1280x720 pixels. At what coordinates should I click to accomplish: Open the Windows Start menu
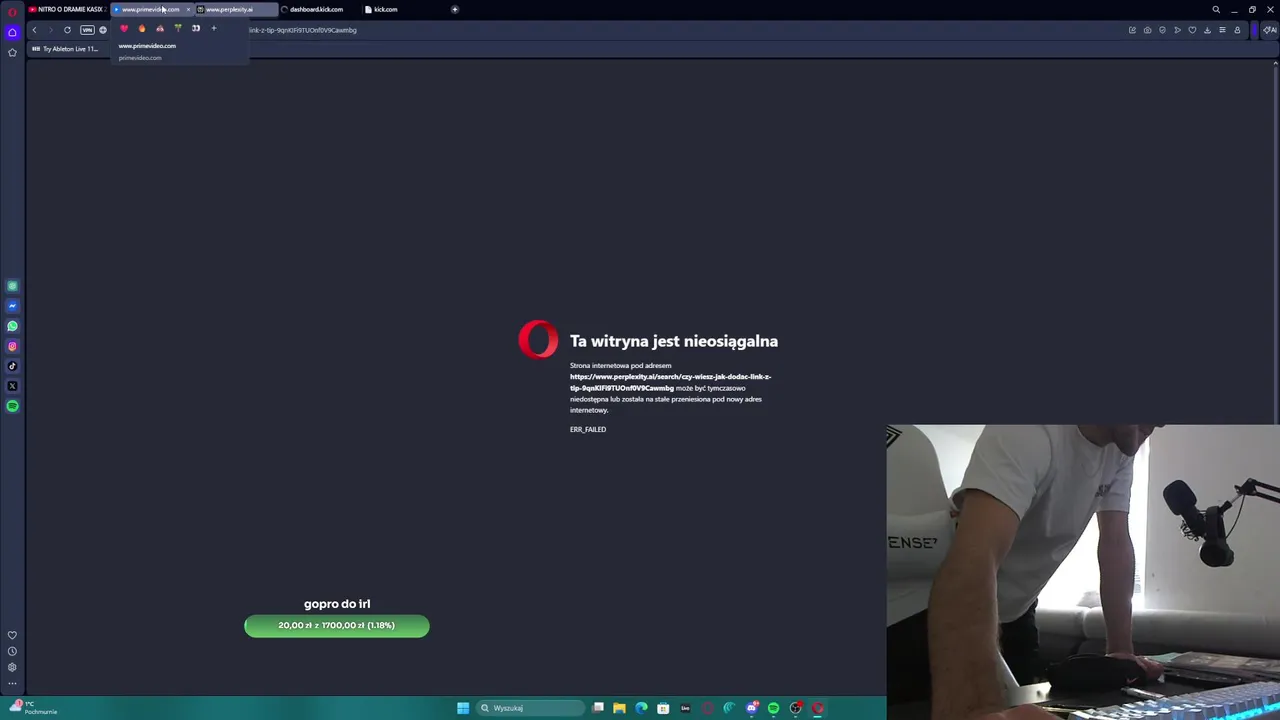coord(463,708)
